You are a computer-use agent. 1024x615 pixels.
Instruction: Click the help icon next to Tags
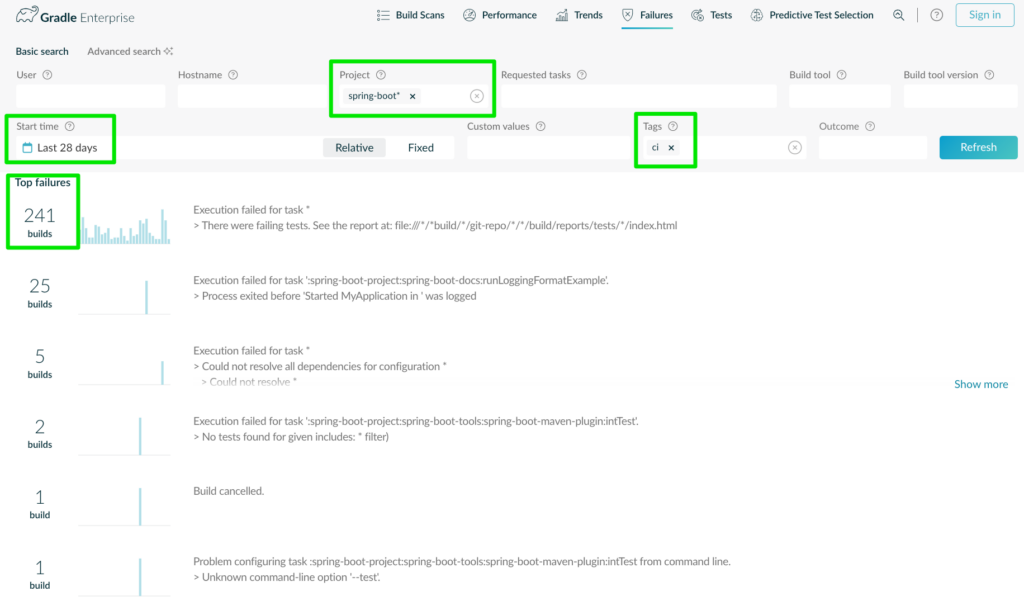coord(673,127)
